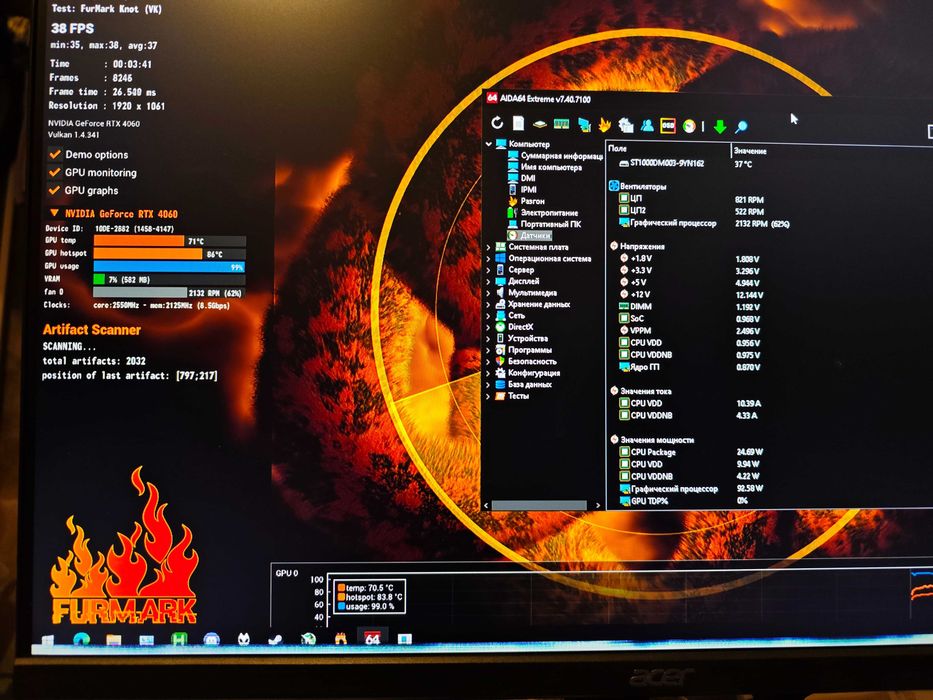Open the AIDA64 Report page icon
933x700 pixels.
pos(519,123)
